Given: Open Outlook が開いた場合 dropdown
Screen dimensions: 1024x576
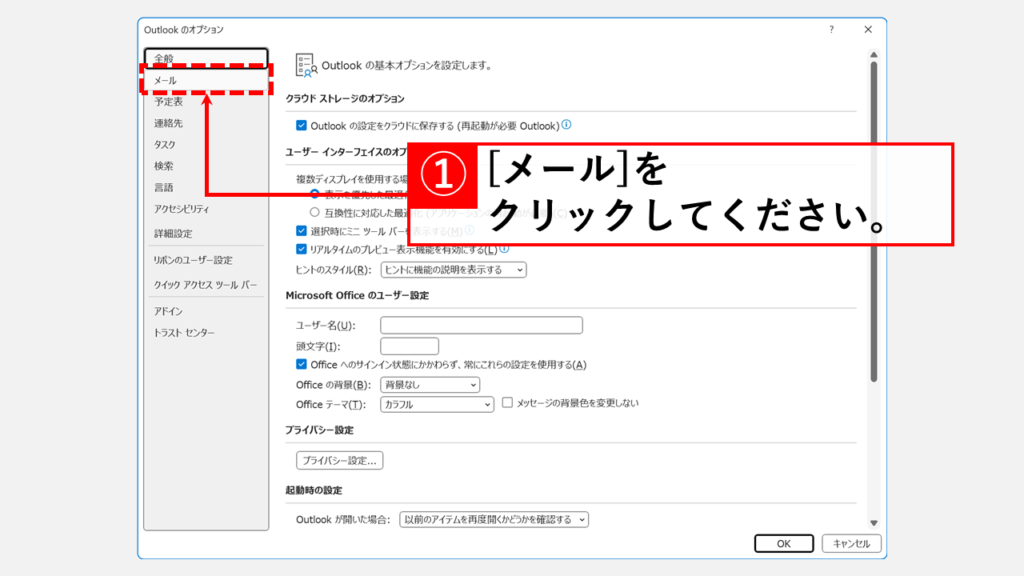Looking at the screenshot, I should 494,520.
